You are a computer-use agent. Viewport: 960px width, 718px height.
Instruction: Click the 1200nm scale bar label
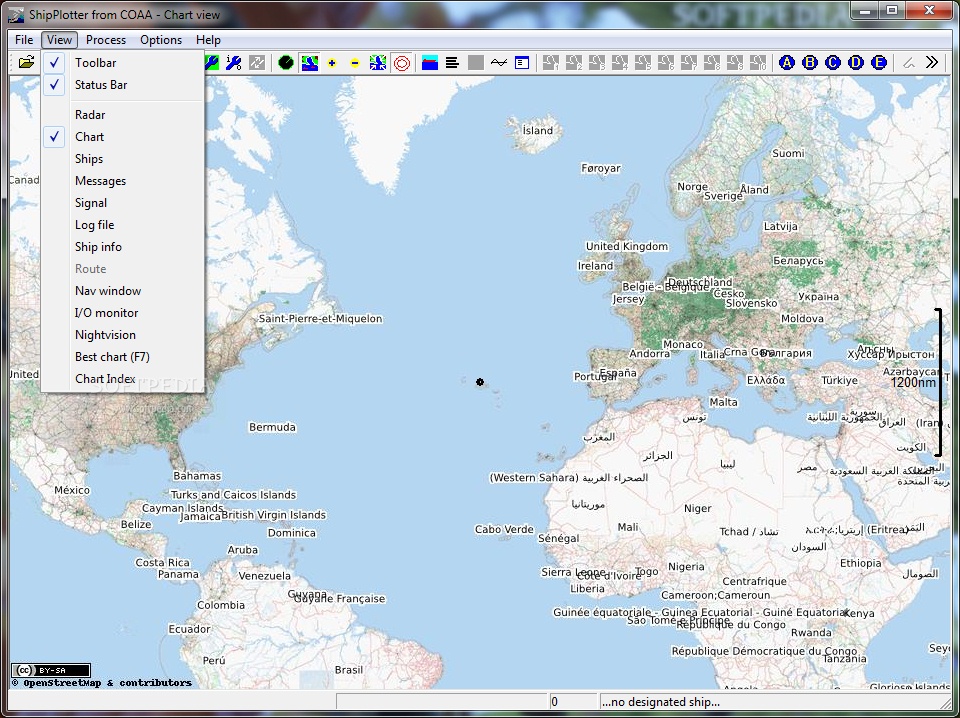(x=913, y=383)
